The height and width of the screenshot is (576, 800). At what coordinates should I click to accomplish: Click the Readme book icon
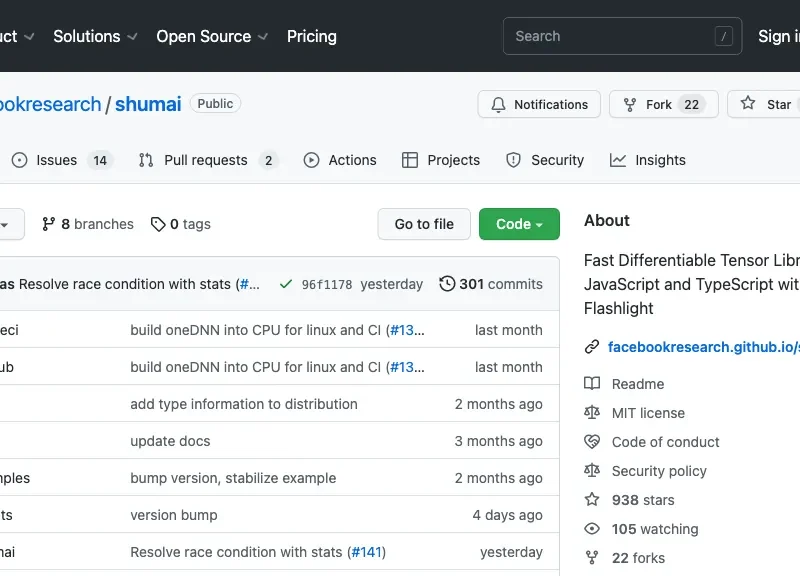pos(592,384)
